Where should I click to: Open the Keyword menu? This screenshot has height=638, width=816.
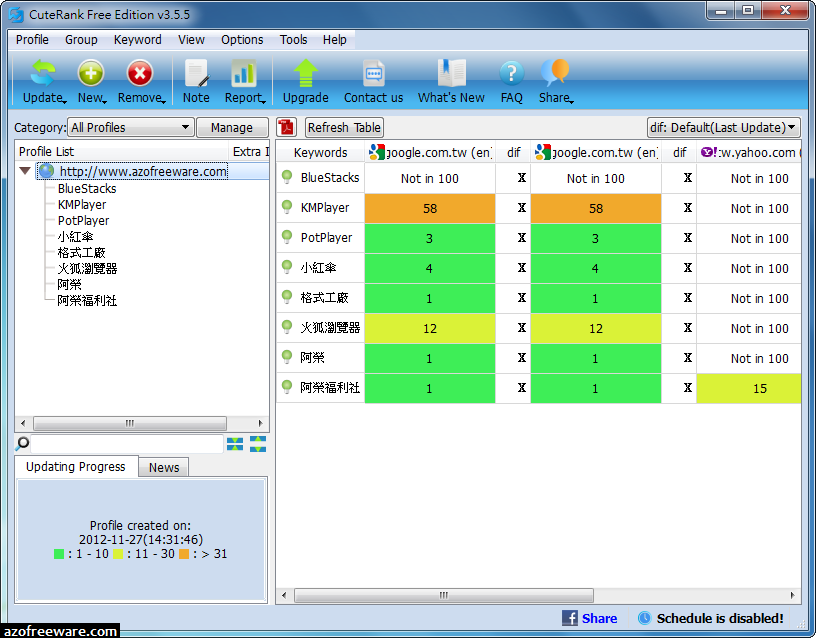point(137,40)
